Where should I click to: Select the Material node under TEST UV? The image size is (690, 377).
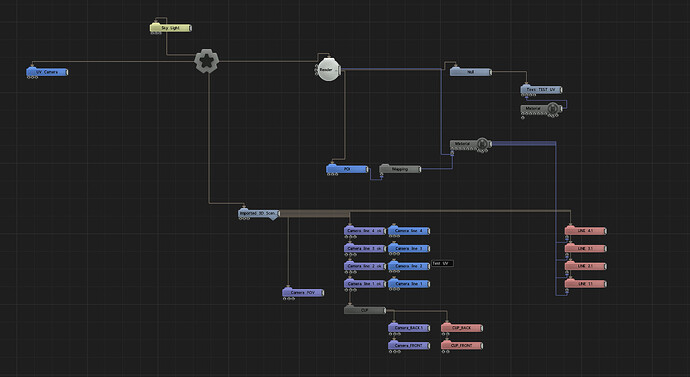pyautogui.click(x=541, y=108)
